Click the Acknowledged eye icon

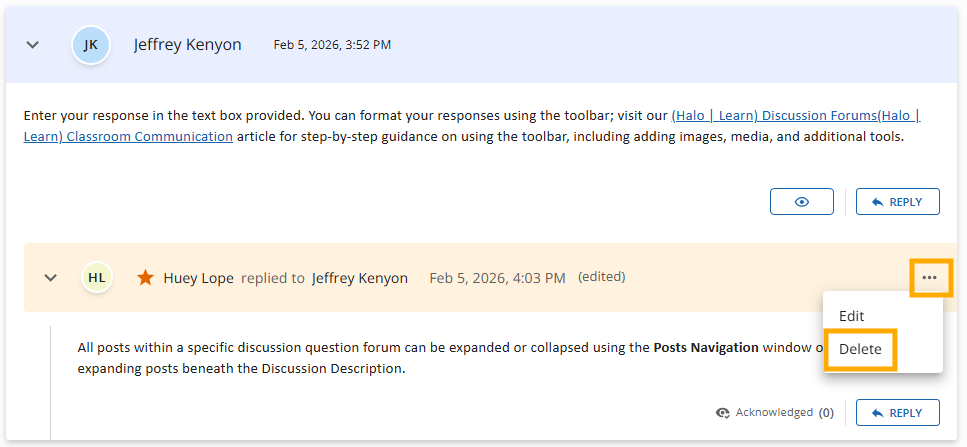[723, 412]
